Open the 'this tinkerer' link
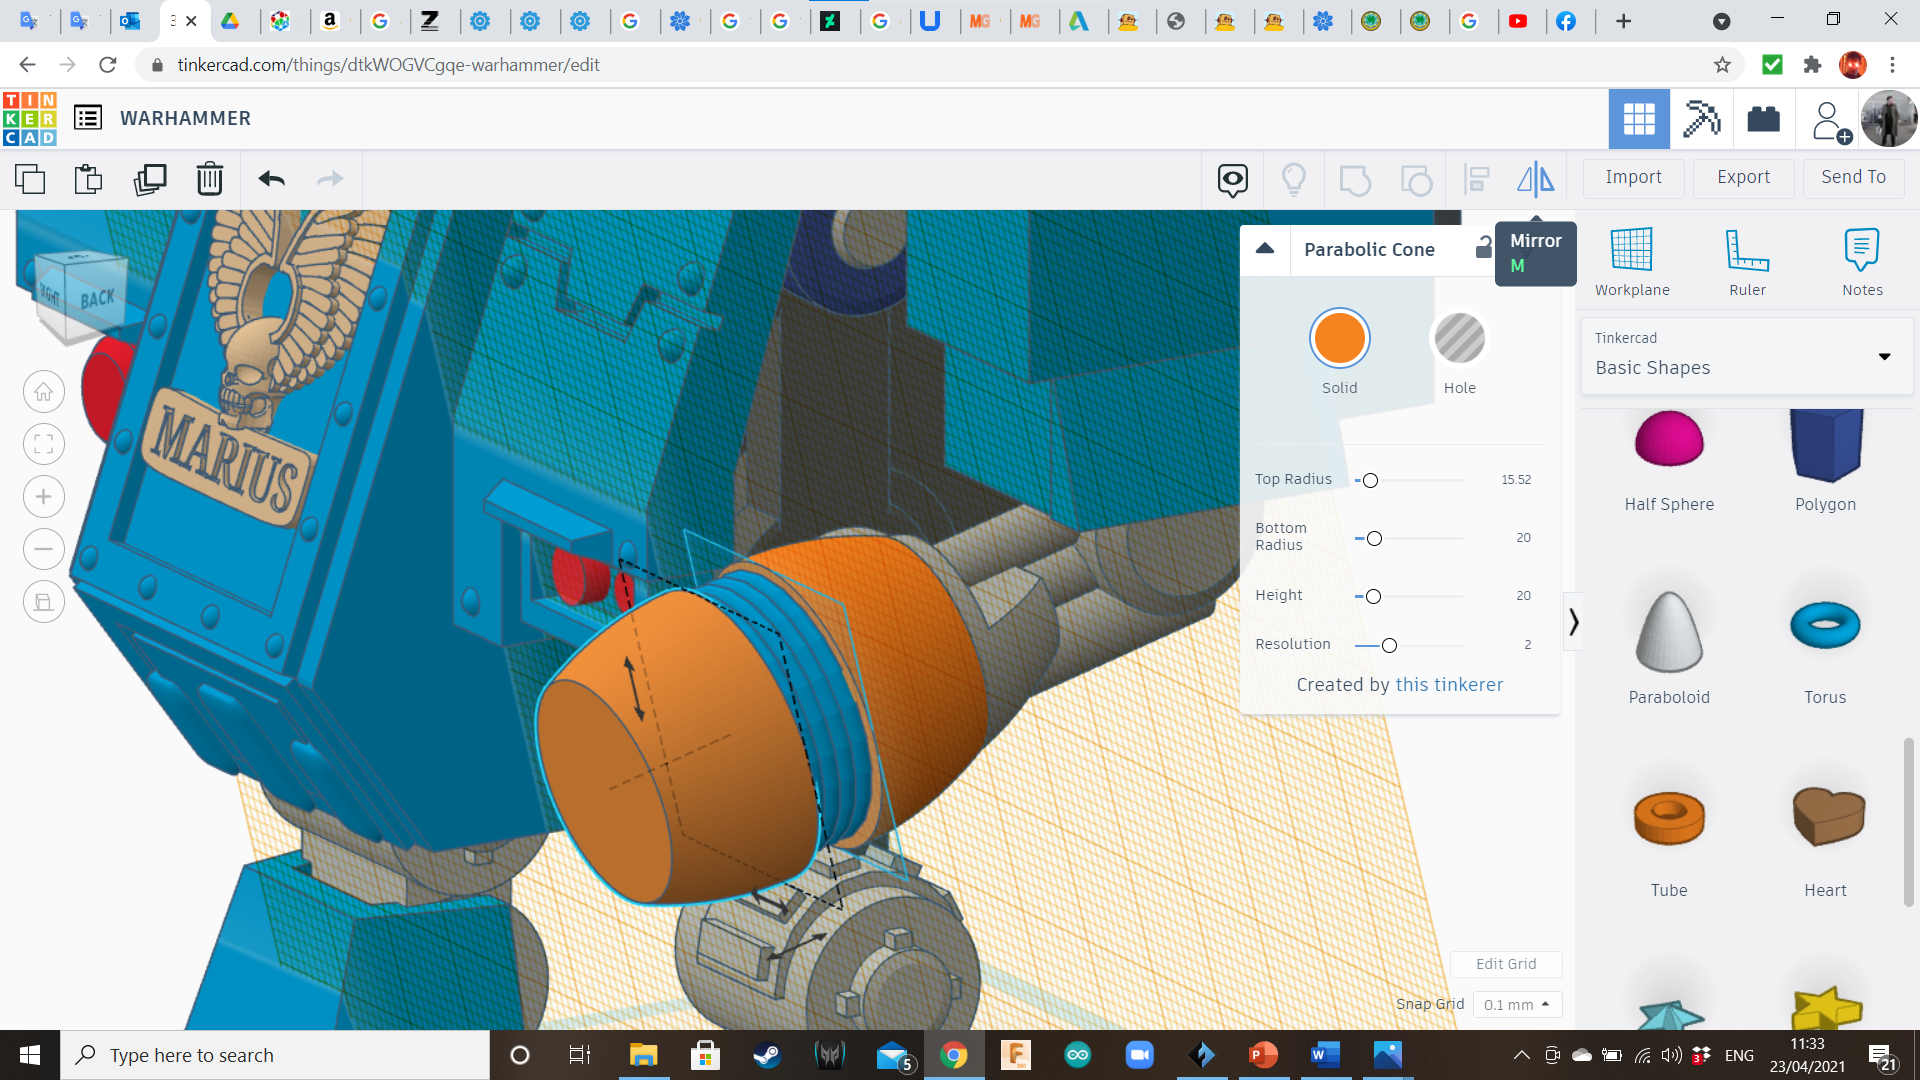This screenshot has height=1080, width=1920. (1449, 685)
